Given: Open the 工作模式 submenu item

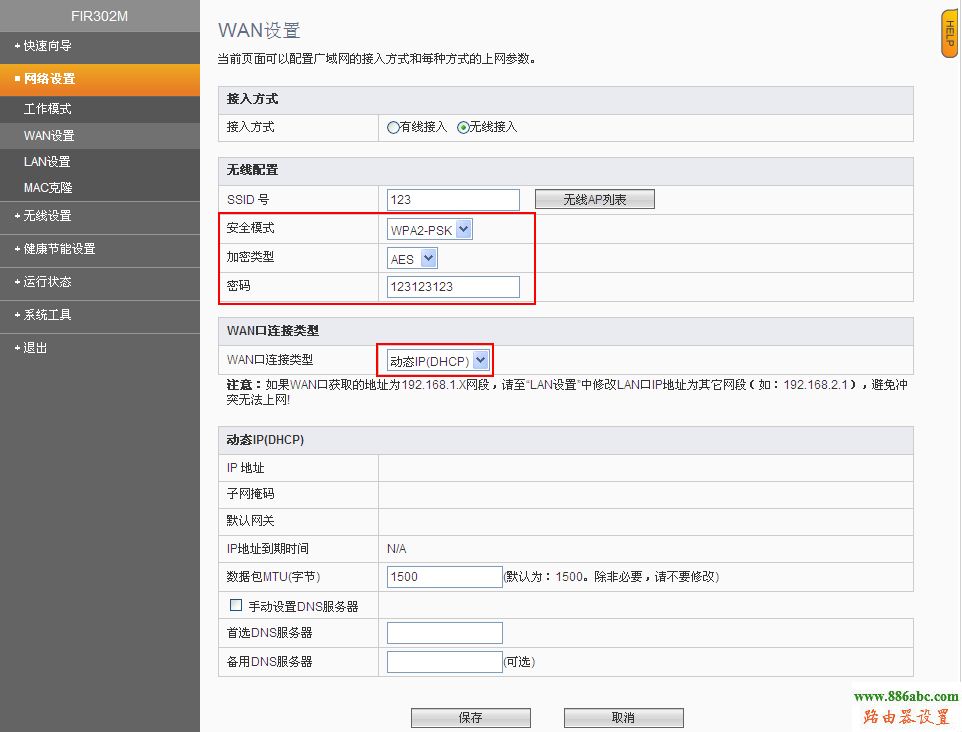Looking at the screenshot, I should click(x=99, y=109).
